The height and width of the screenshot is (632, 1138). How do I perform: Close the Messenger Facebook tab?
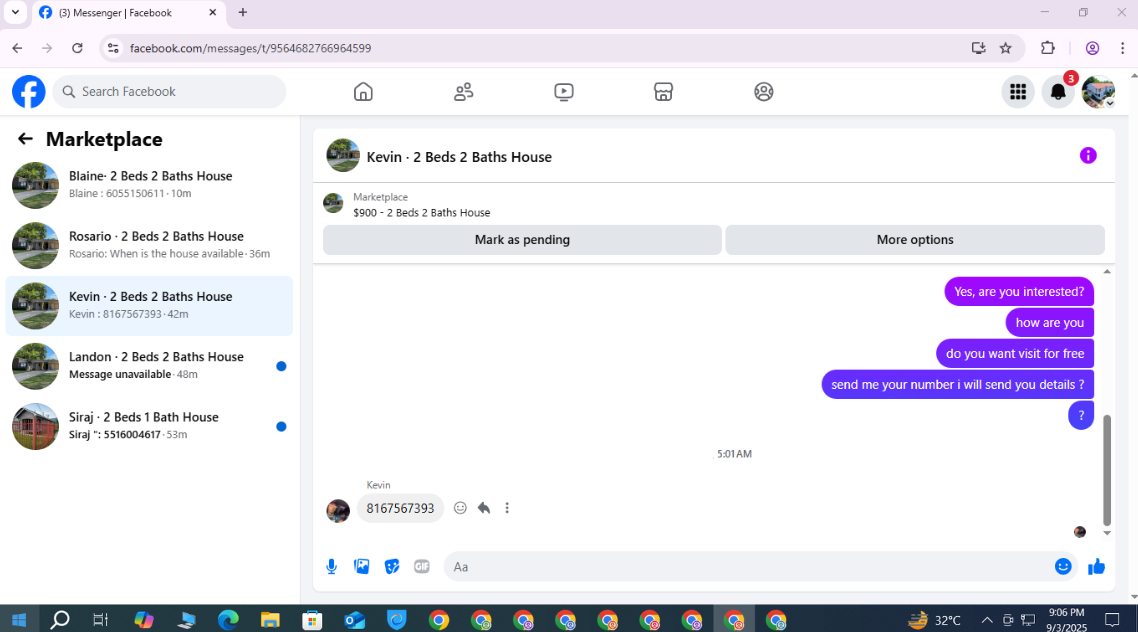[x=213, y=12]
